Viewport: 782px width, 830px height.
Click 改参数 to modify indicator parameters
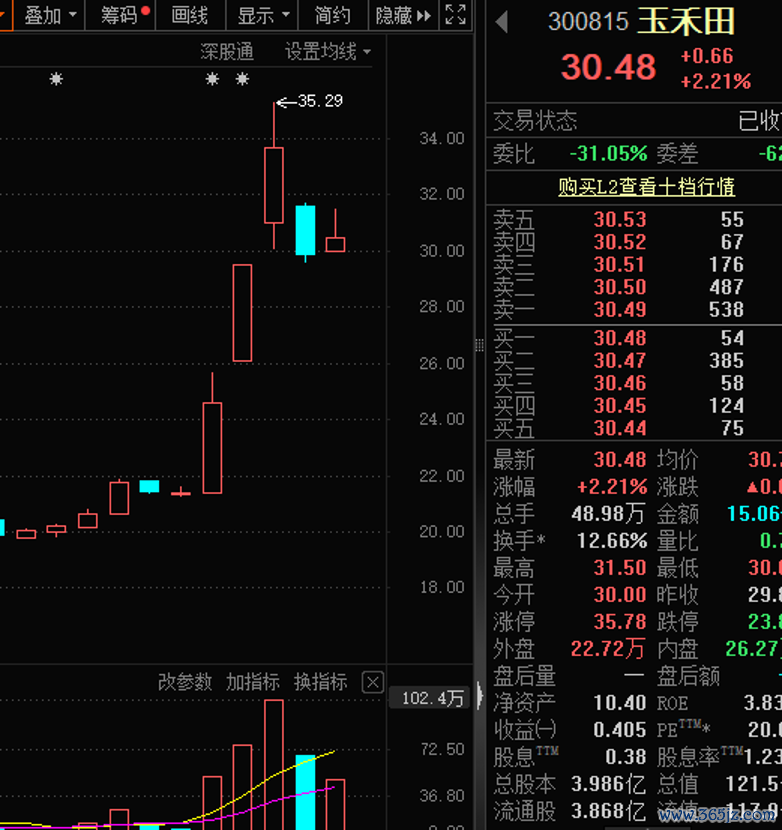185,682
